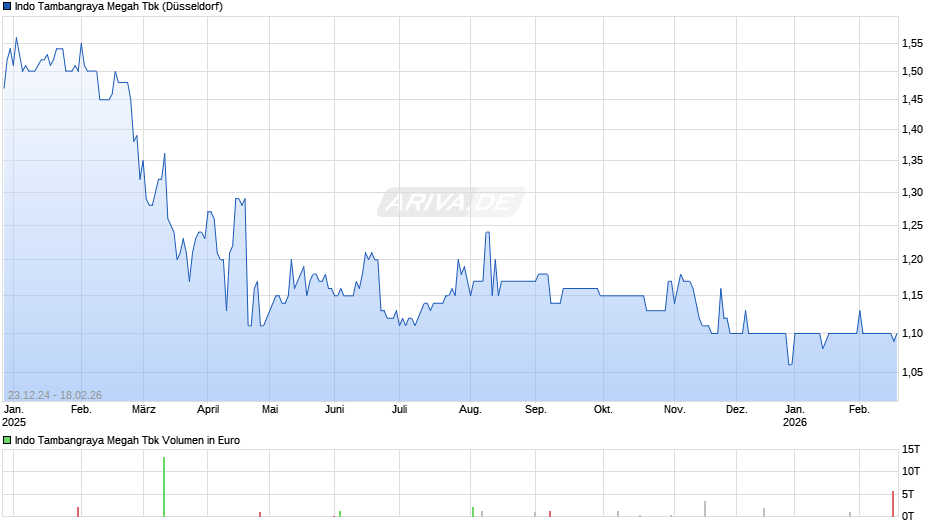Click the 1,40 price axis label
Viewport: 940px width, 526px height.
point(912,130)
